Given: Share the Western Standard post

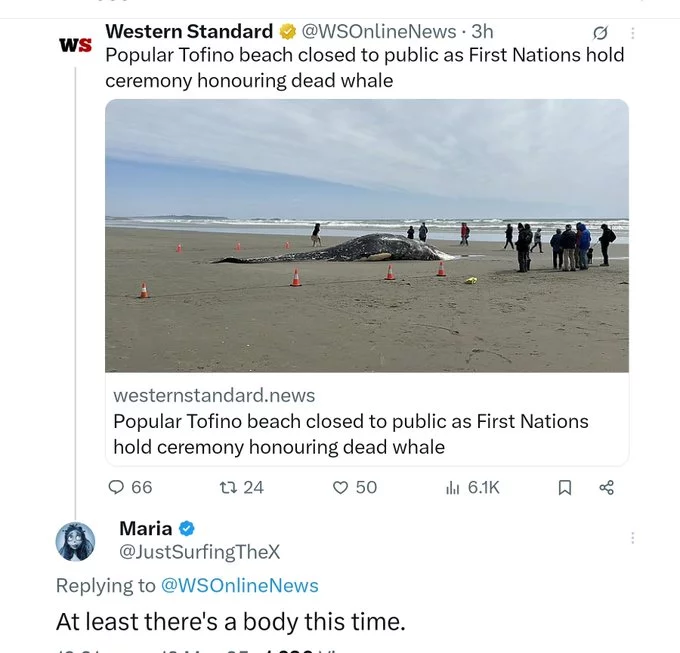Looking at the screenshot, I should (606, 488).
